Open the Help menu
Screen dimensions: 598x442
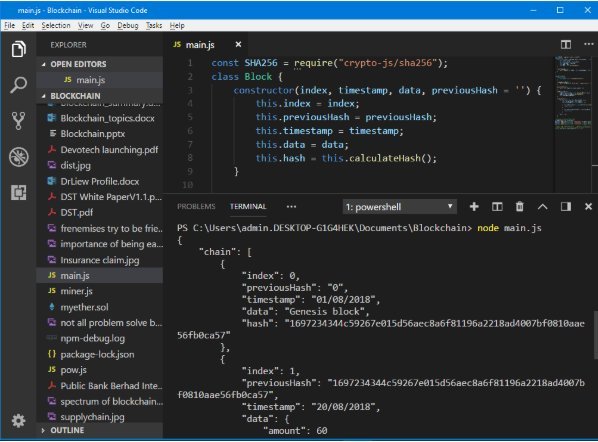pos(177,26)
